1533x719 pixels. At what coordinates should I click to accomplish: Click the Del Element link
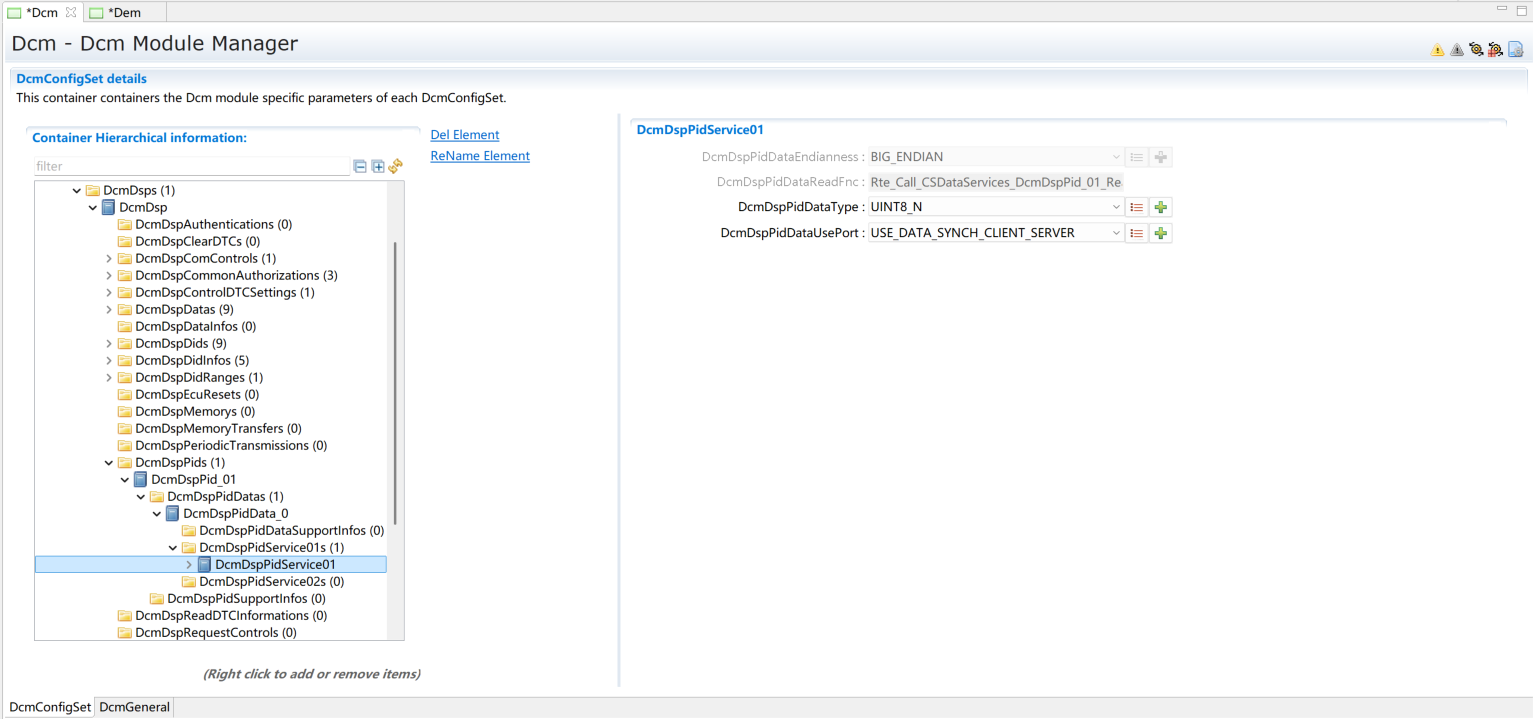pos(464,135)
